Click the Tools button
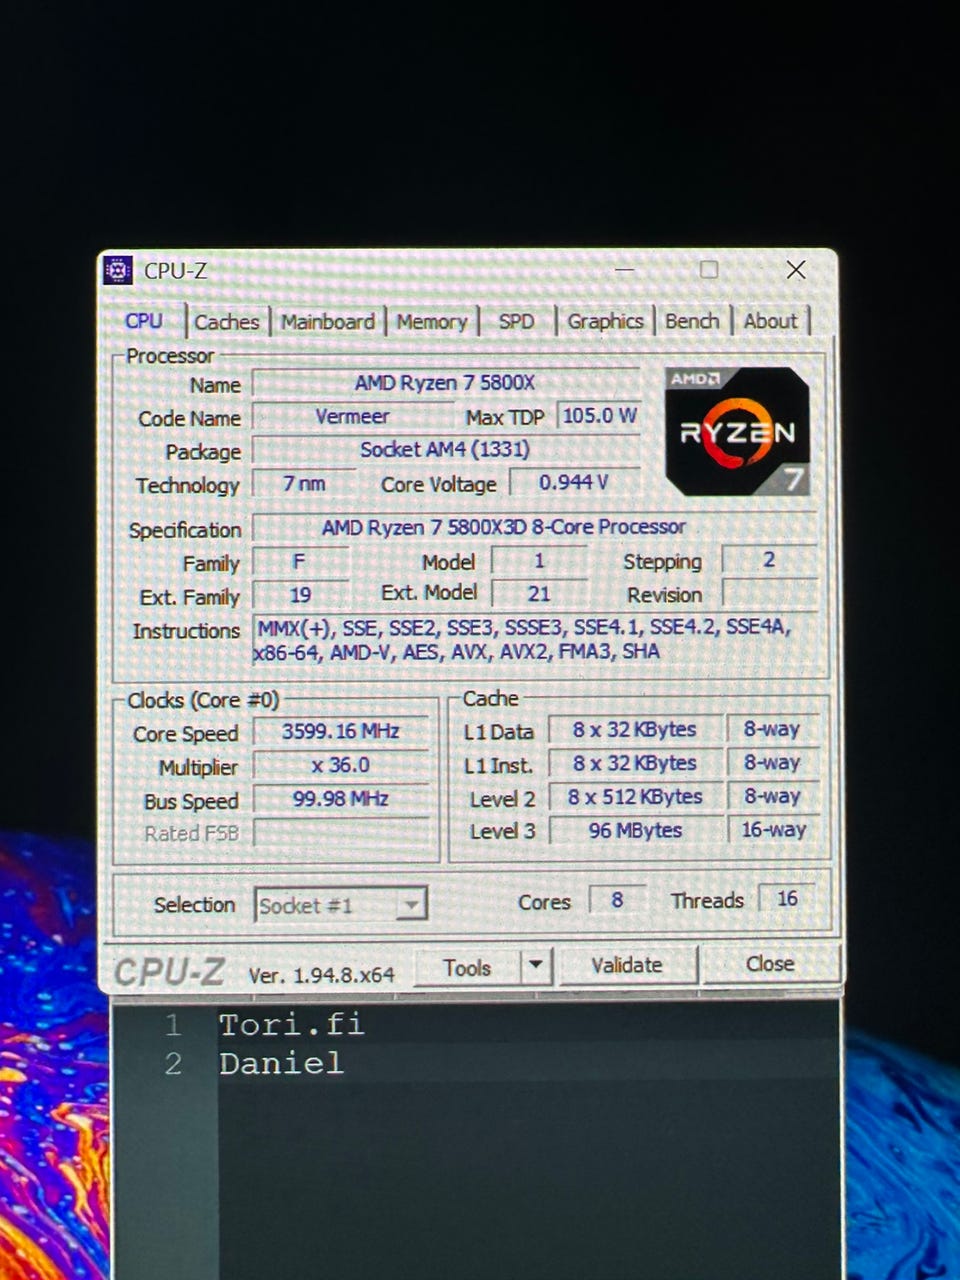 pos(467,968)
